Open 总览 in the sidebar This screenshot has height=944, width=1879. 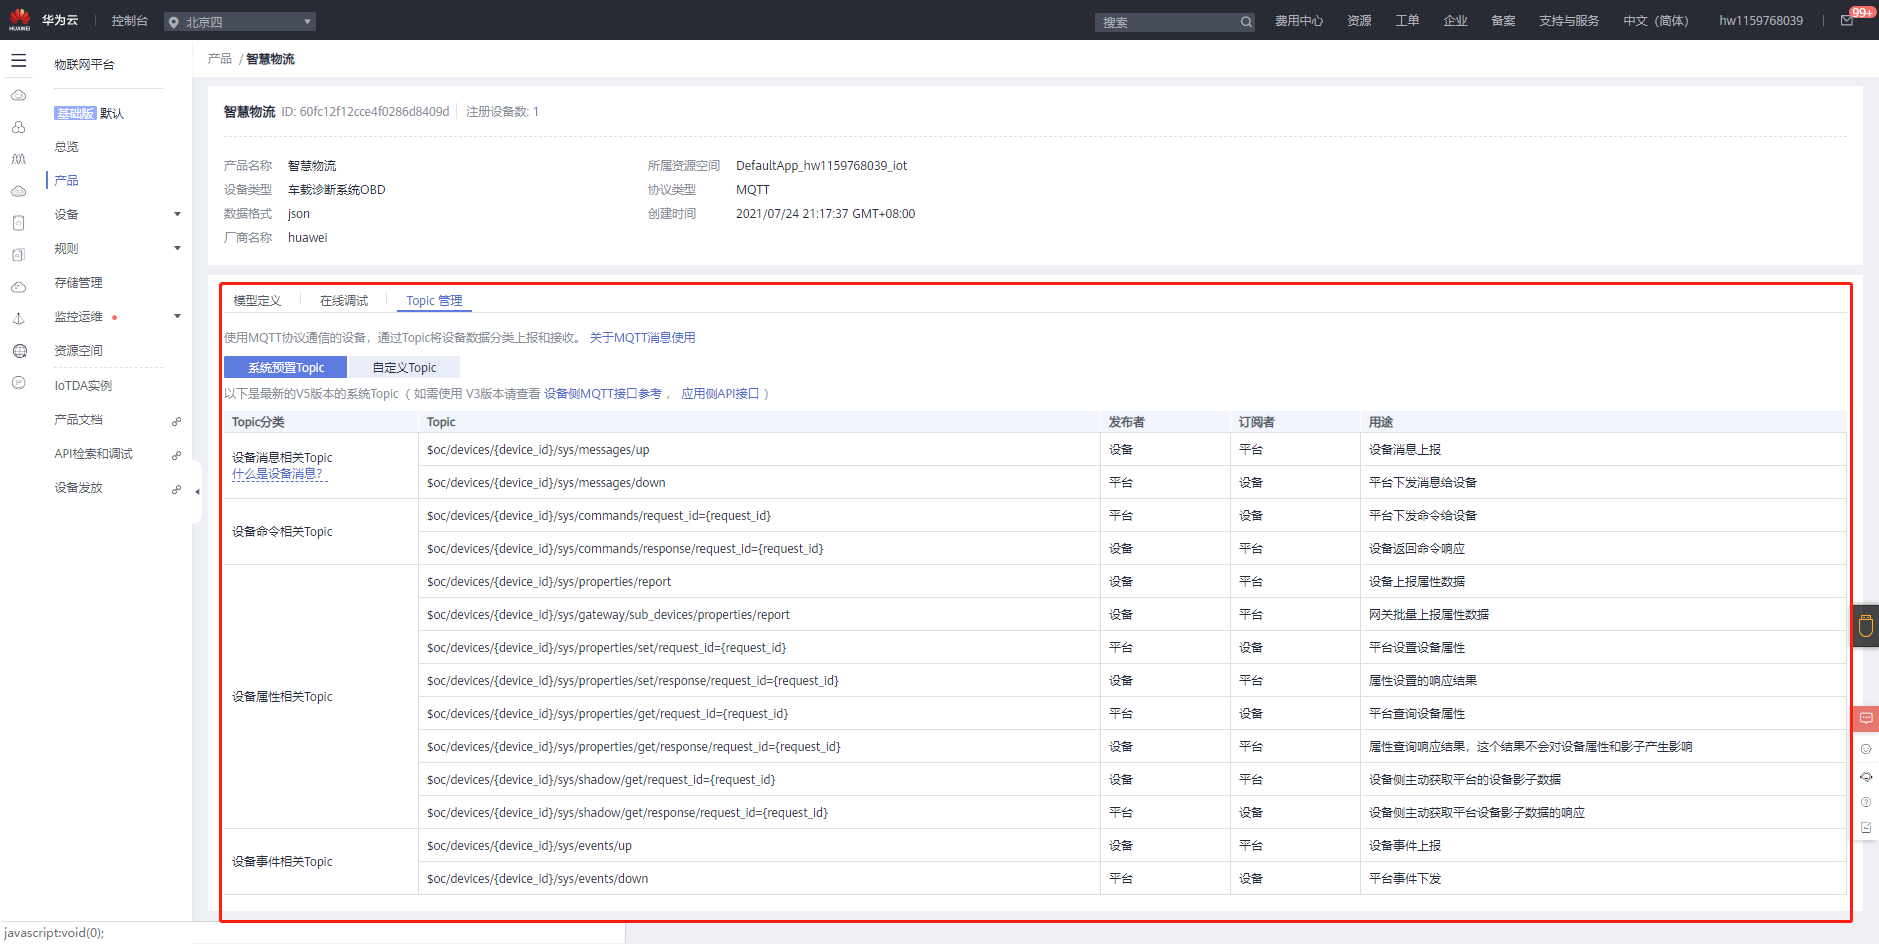point(67,147)
